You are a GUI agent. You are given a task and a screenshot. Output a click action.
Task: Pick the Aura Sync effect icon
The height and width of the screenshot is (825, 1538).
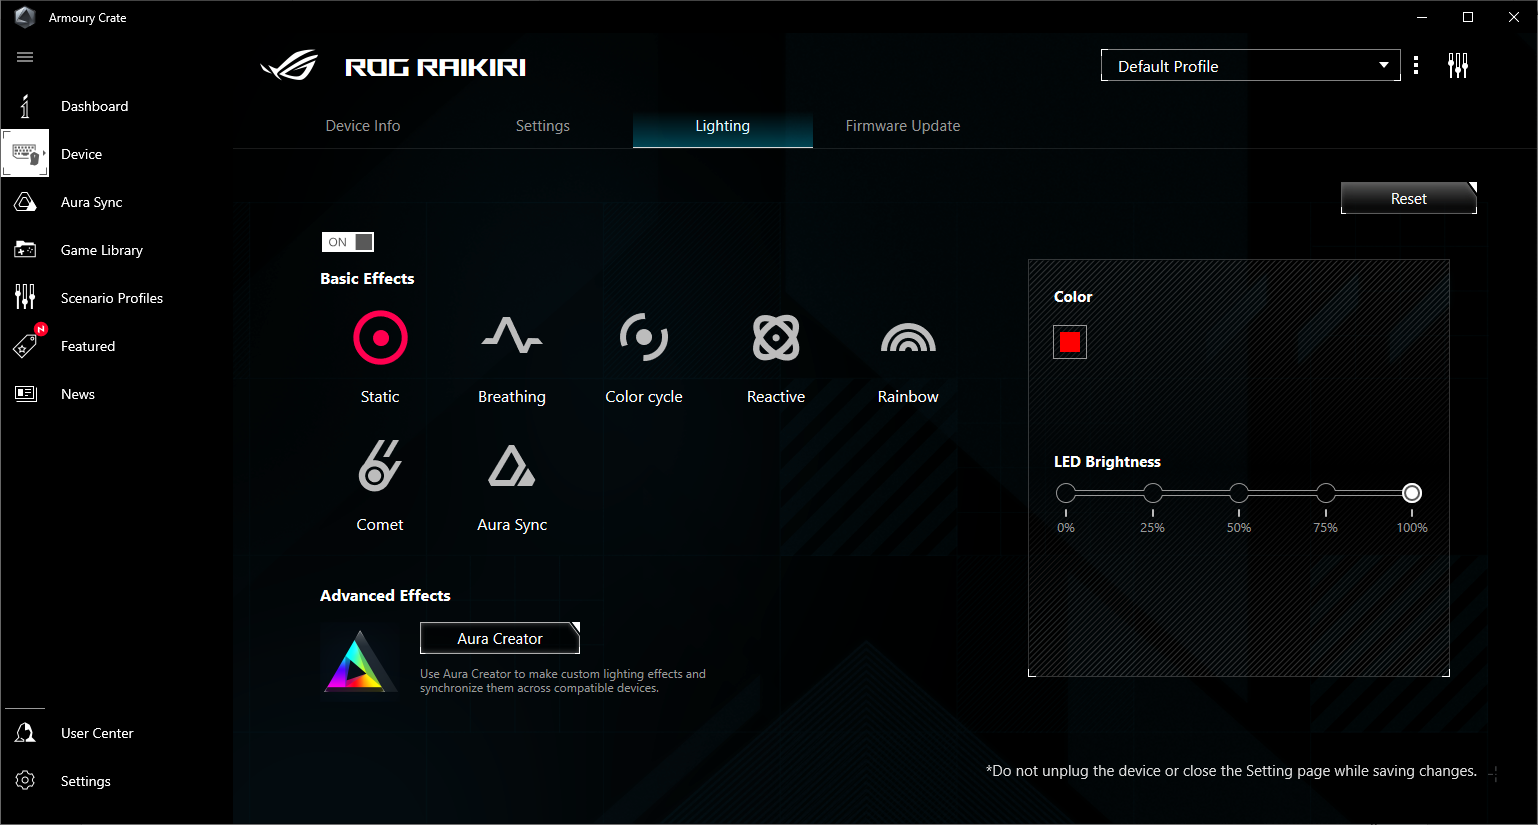point(512,465)
